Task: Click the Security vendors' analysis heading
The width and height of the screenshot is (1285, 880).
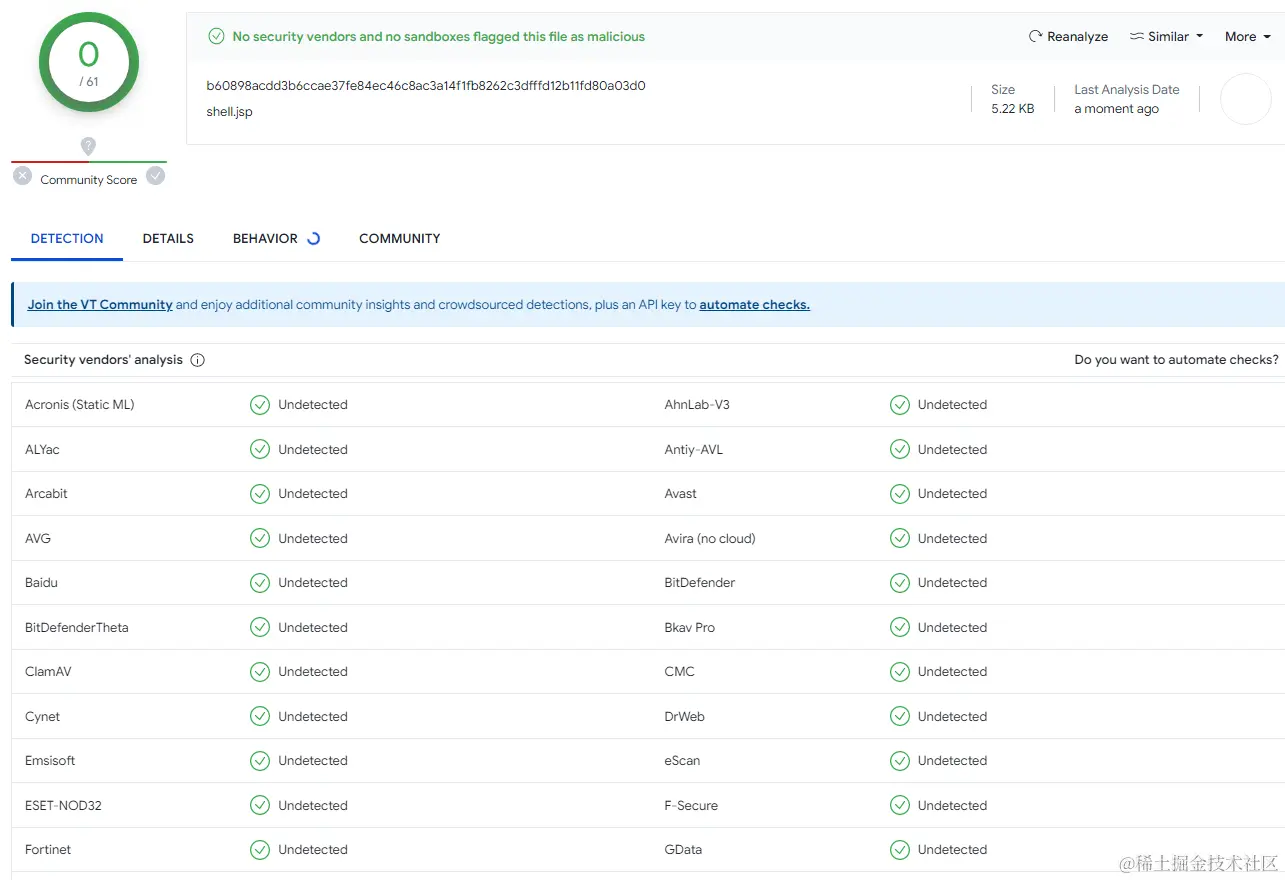Action: coord(103,360)
